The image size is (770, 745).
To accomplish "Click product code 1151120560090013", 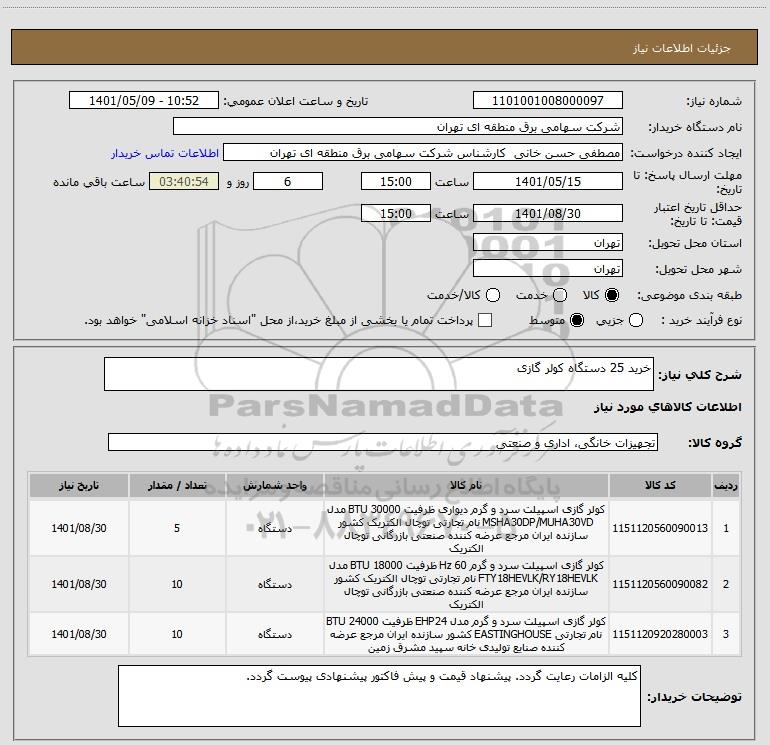I will tap(660, 528).
